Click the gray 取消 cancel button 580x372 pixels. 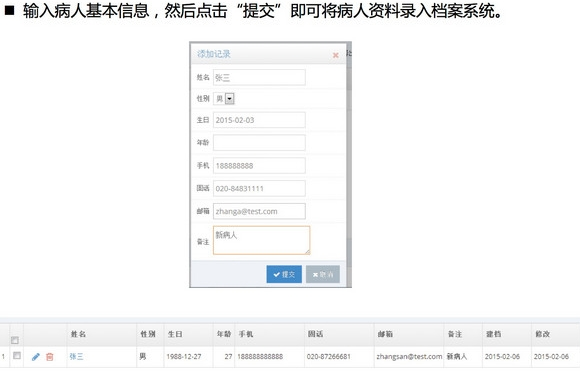tap(323, 274)
